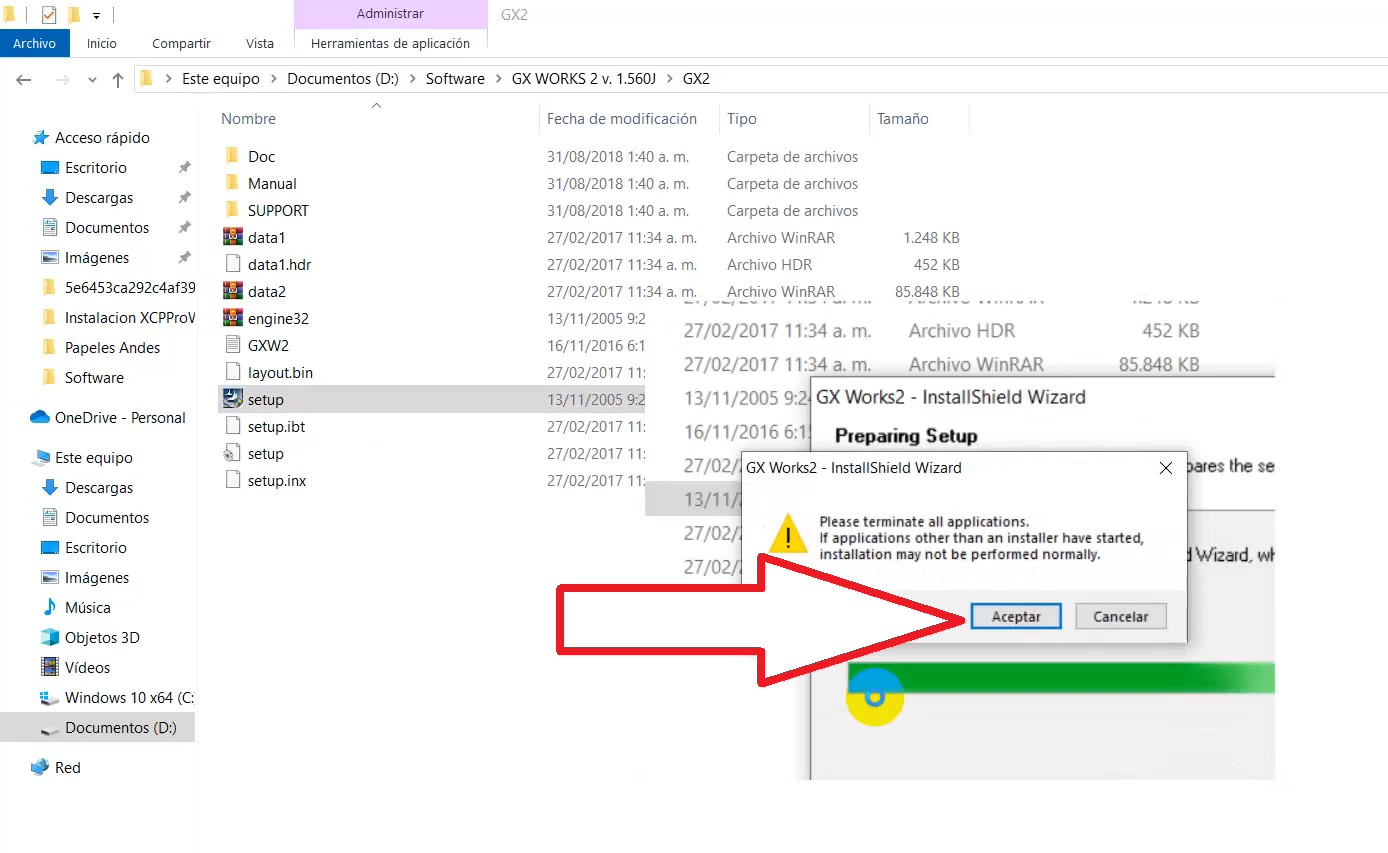Open the Instalacion XCPPro folder shortcut

tap(130, 318)
